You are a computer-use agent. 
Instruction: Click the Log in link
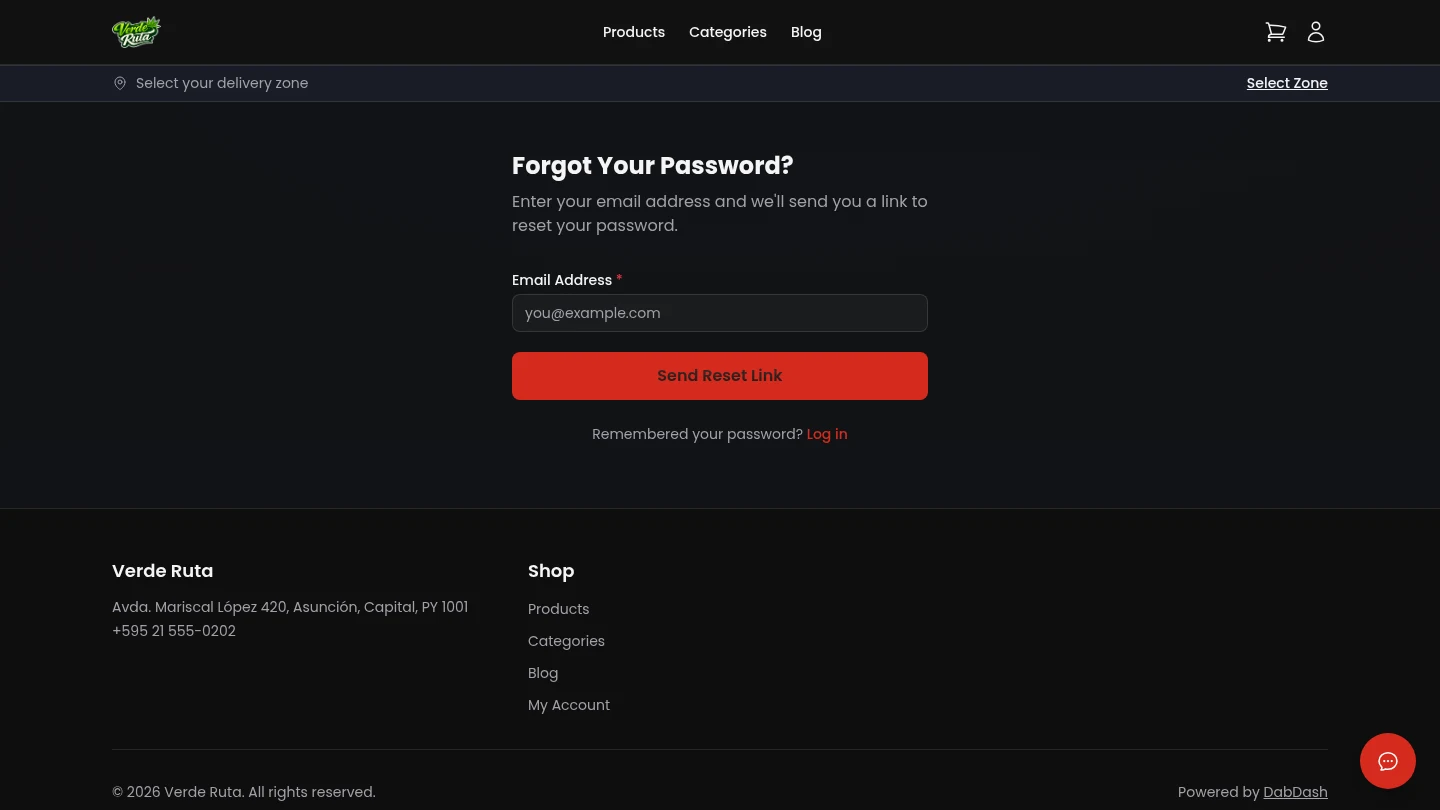(x=827, y=434)
